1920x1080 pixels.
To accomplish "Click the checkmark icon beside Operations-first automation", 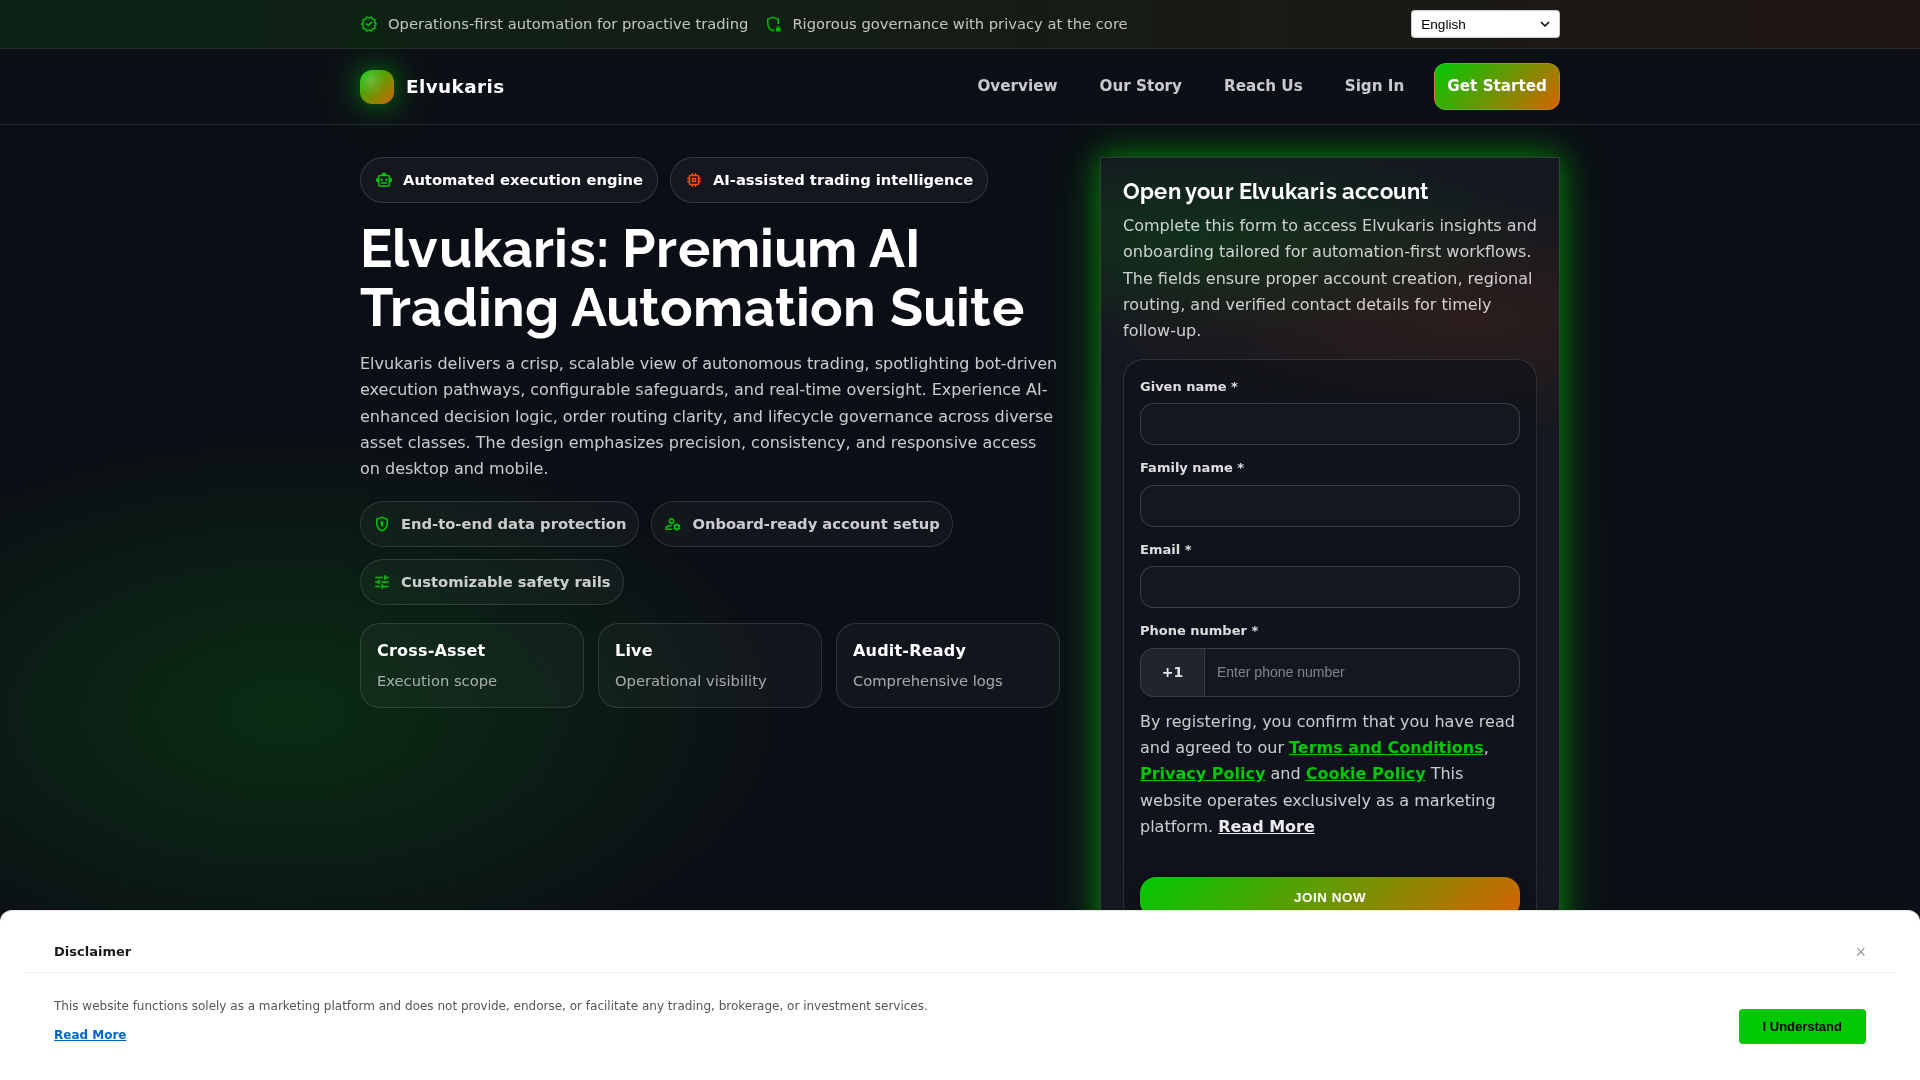I will [369, 24].
